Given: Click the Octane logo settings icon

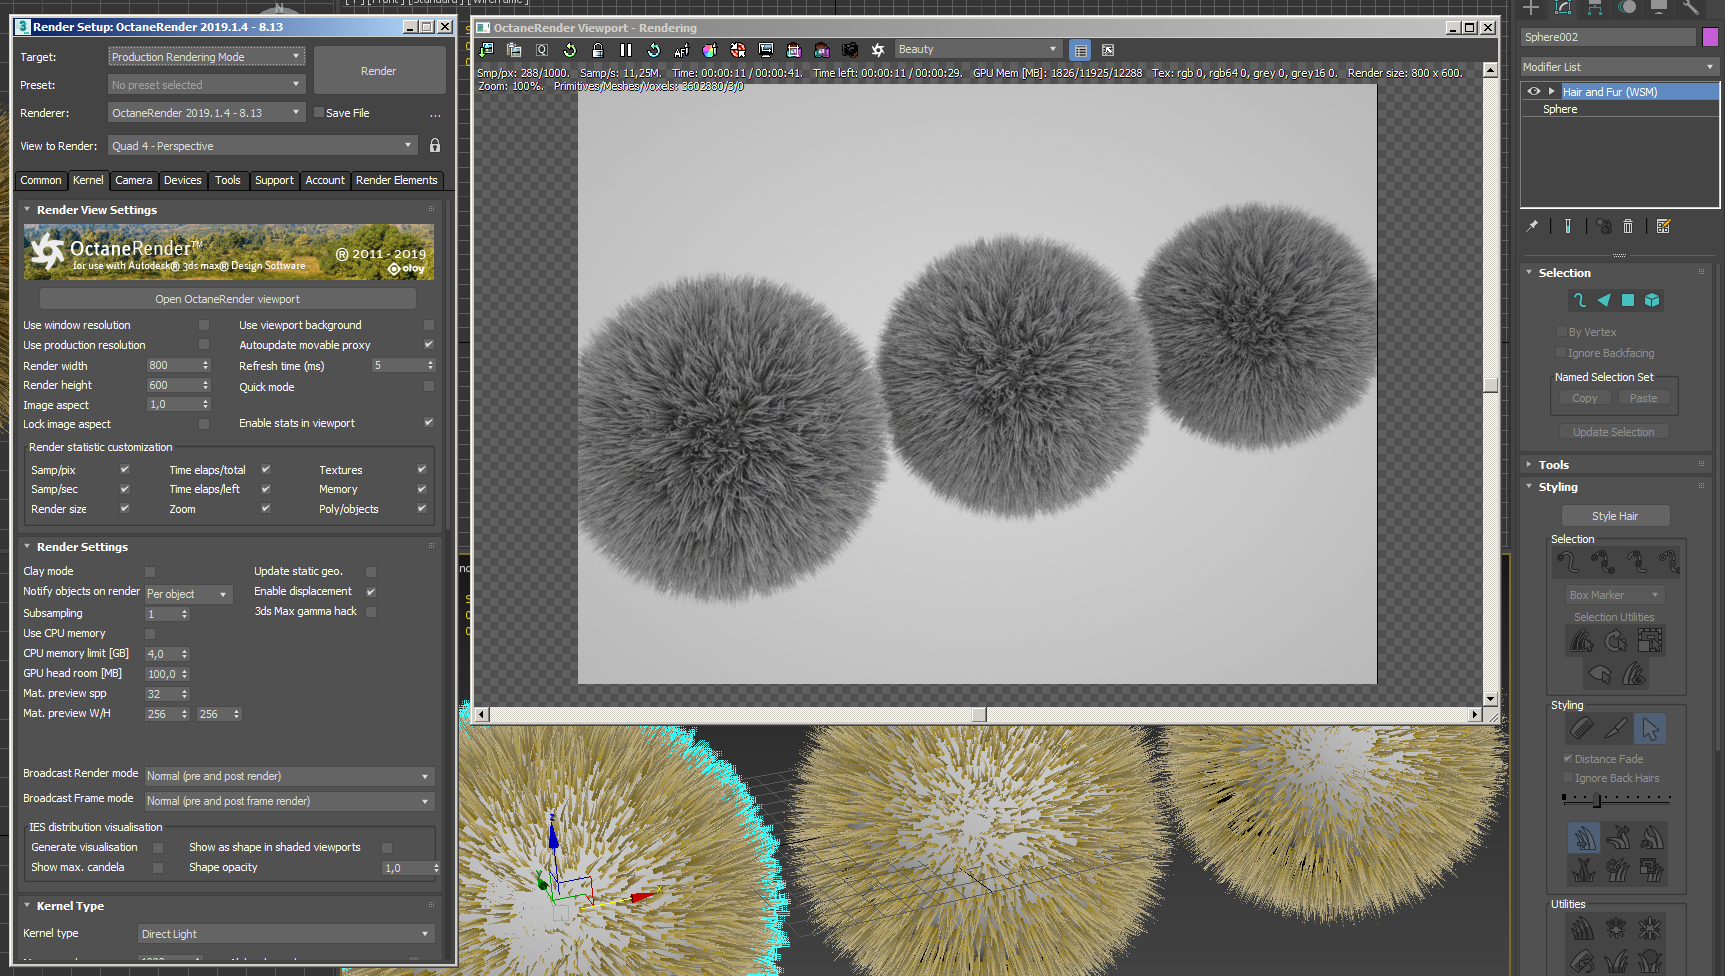Looking at the screenshot, I should 877,50.
